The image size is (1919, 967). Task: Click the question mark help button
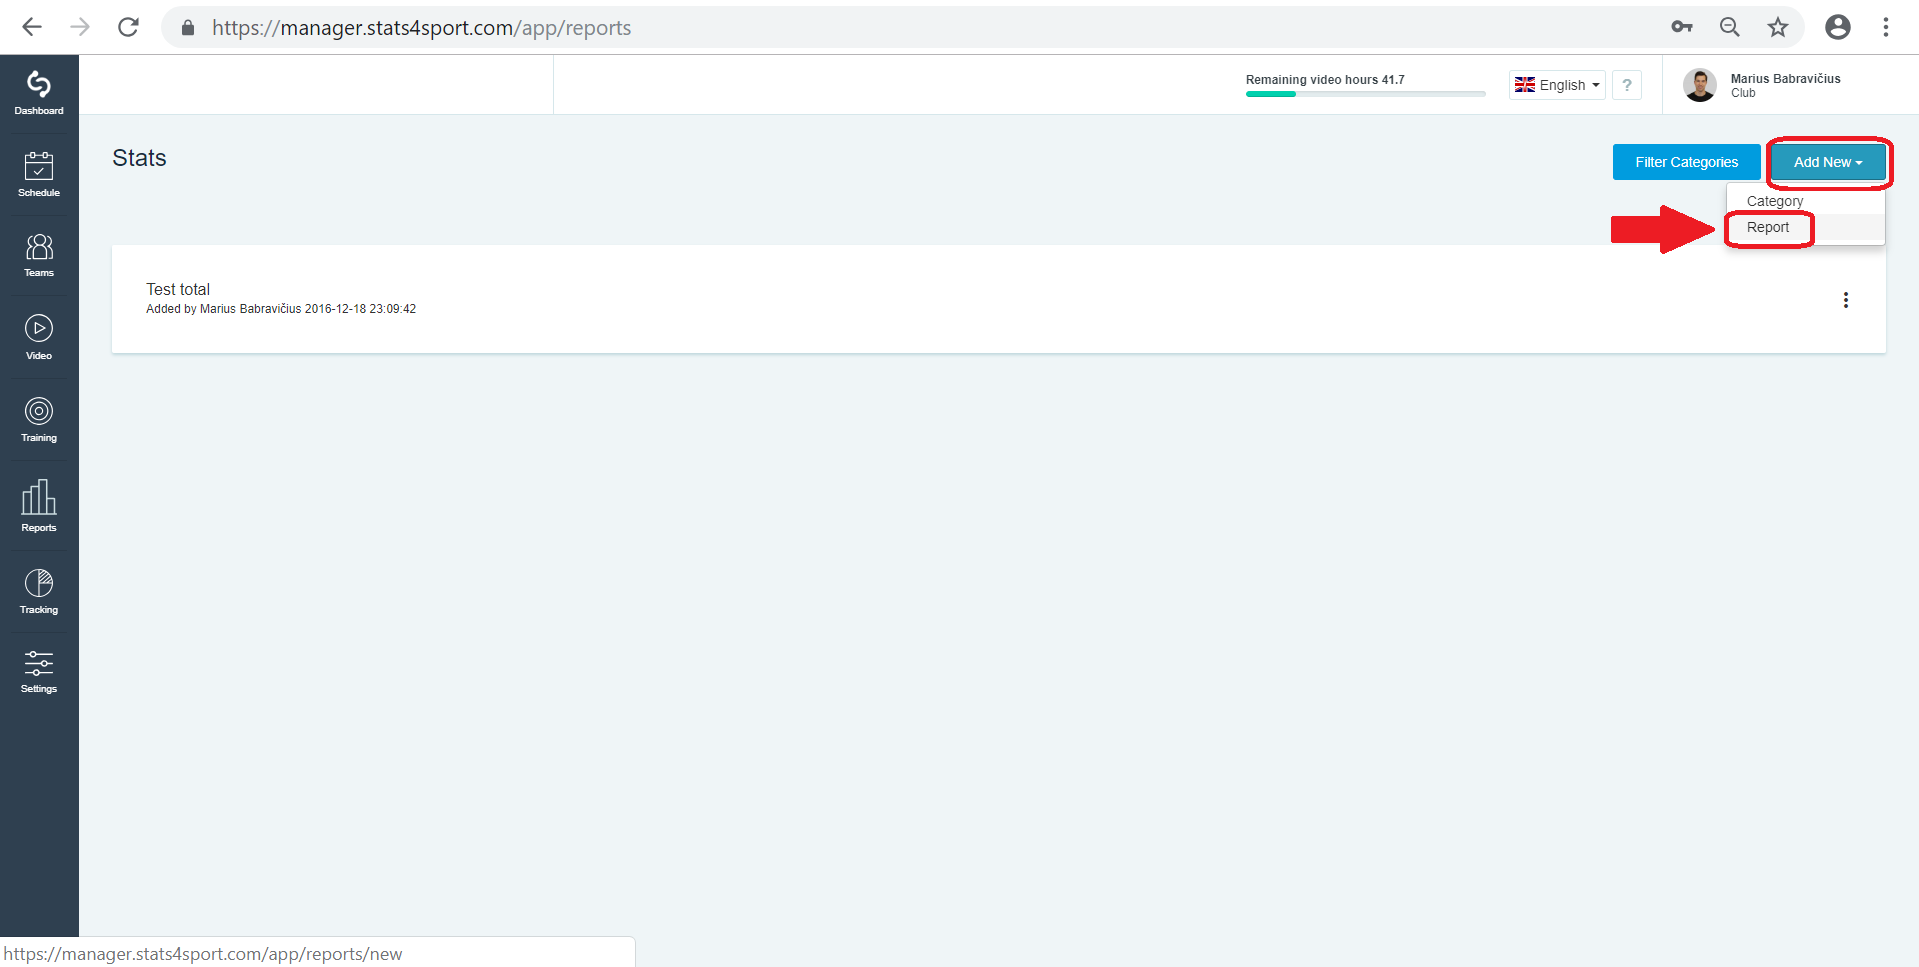pos(1627,85)
